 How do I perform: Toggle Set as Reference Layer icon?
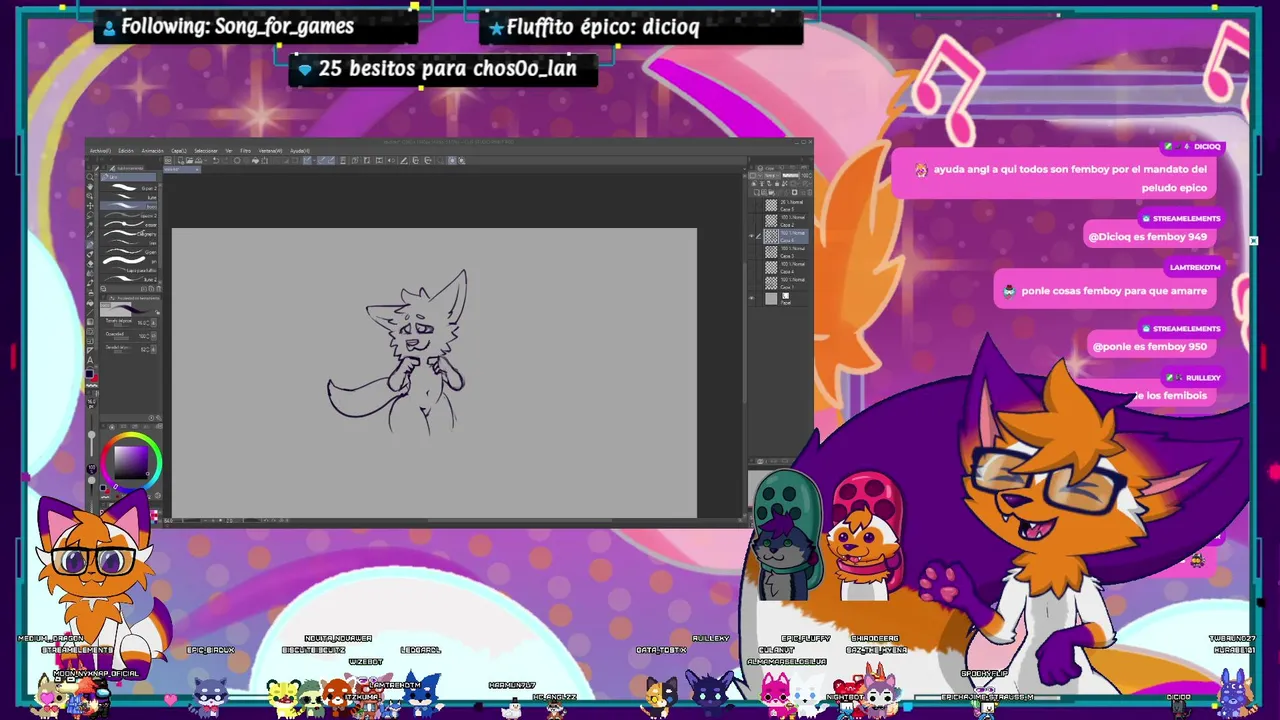pyautogui.click(x=761, y=183)
